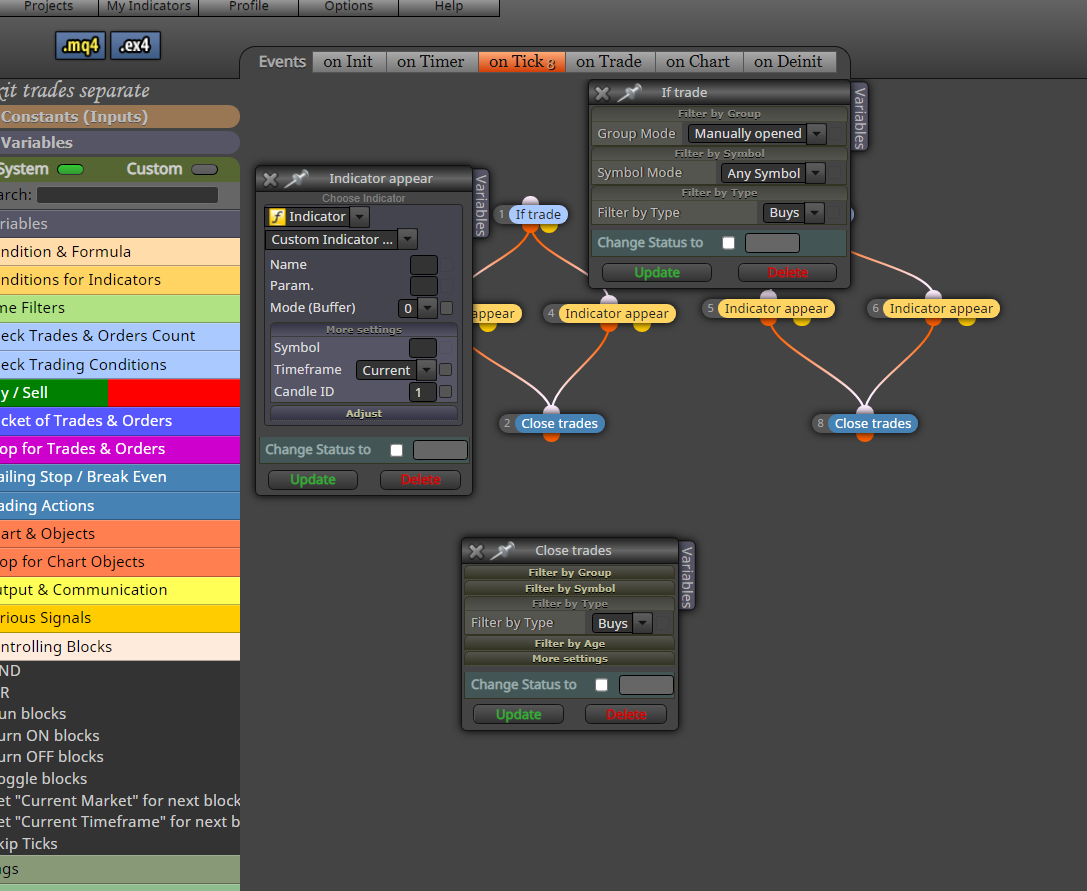
Task: Select block 5 Indicator appear node
Action: 776,309
